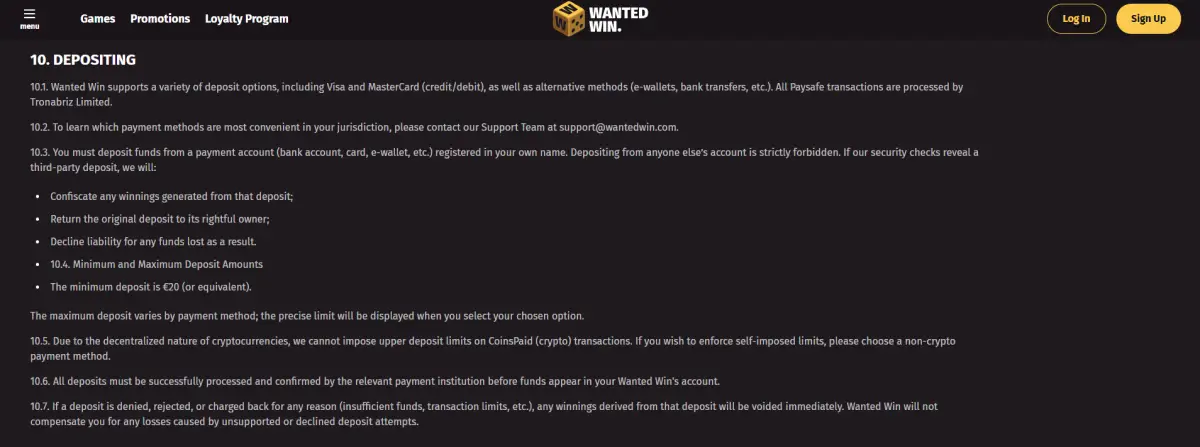Click the 'Decline liability for any funds' bullet
1200x447 pixels.
click(153, 242)
